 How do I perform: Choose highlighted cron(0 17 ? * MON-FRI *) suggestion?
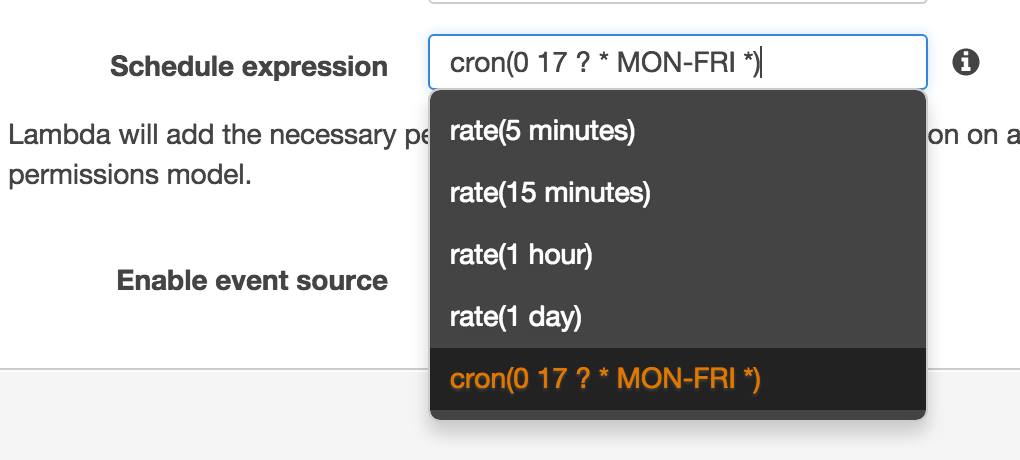[x=678, y=379]
